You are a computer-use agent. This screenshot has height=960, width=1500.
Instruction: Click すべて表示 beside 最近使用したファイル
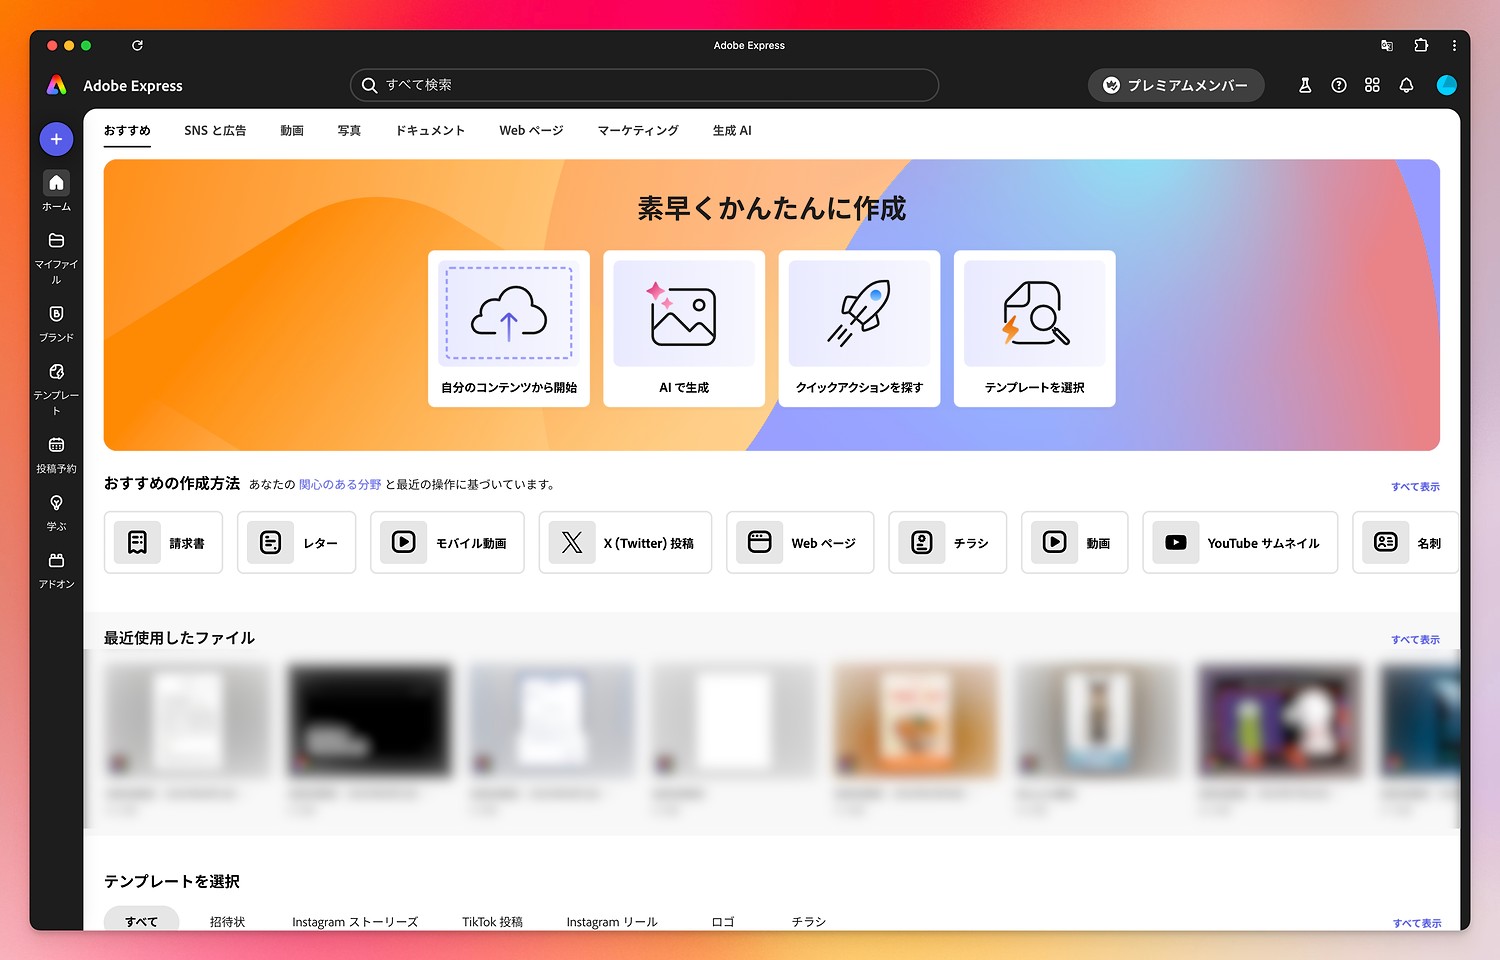pos(1415,640)
